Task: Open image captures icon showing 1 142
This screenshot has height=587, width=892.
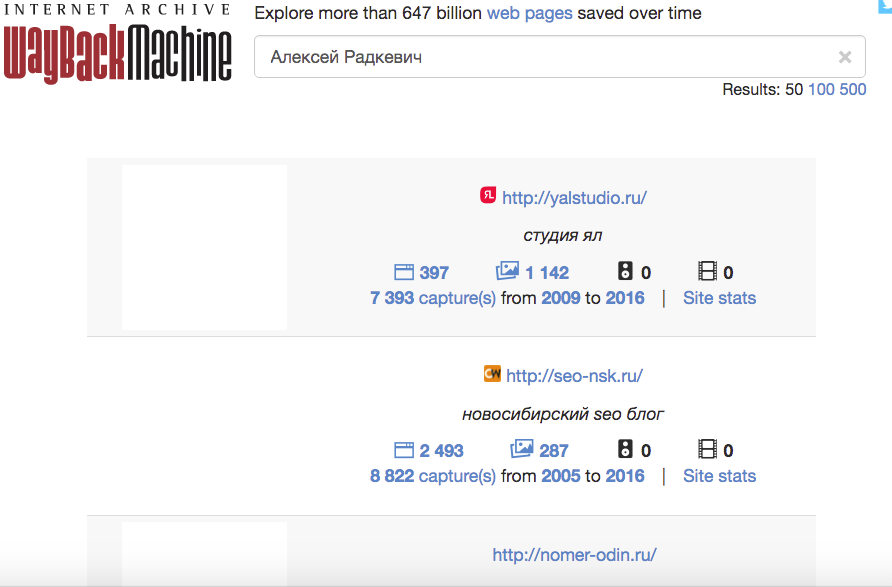Action: point(507,270)
